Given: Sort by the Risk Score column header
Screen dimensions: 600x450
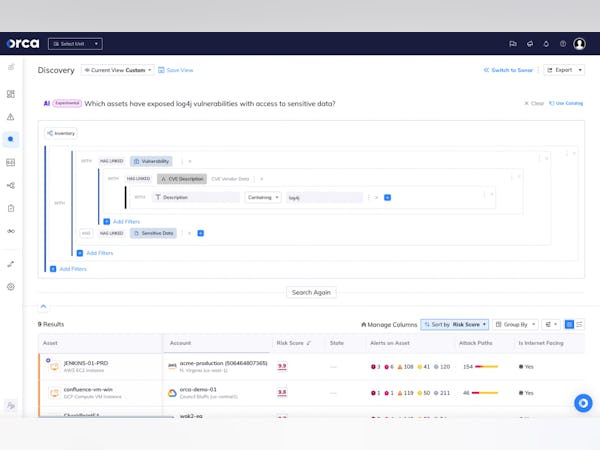Looking at the screenshot, I should (293, 343).
